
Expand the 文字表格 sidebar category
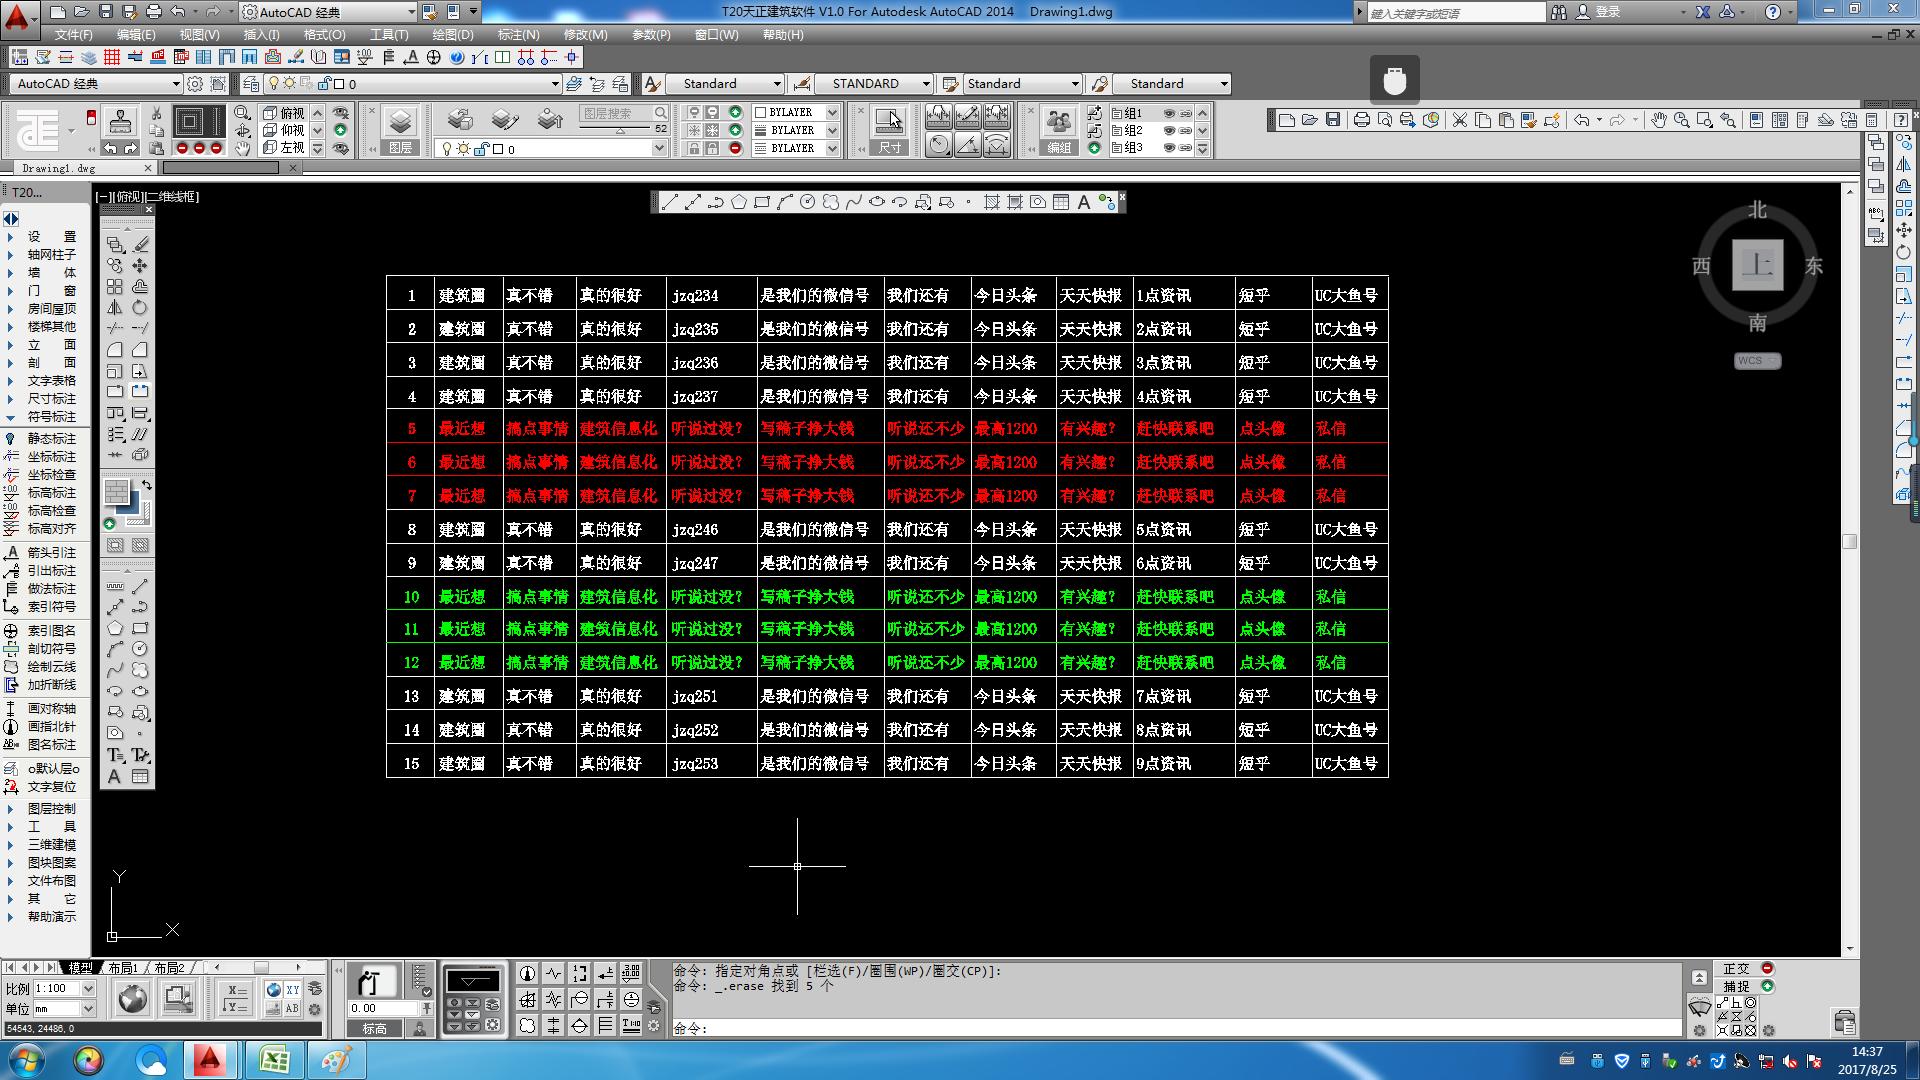tap(51, 381)
